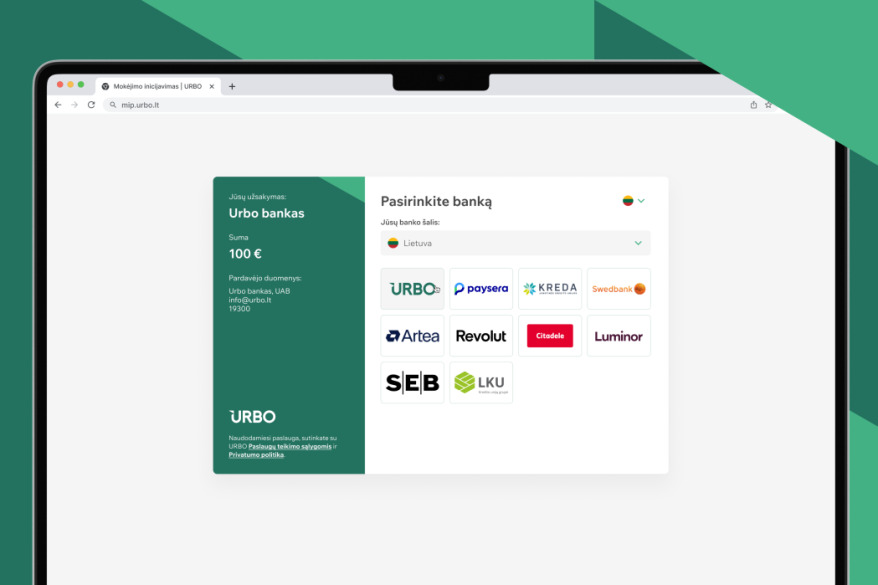The height and width of the screenshot is (585, 878).
Task: Pick the red Citadele tile
Action: [x=550, y=336]
